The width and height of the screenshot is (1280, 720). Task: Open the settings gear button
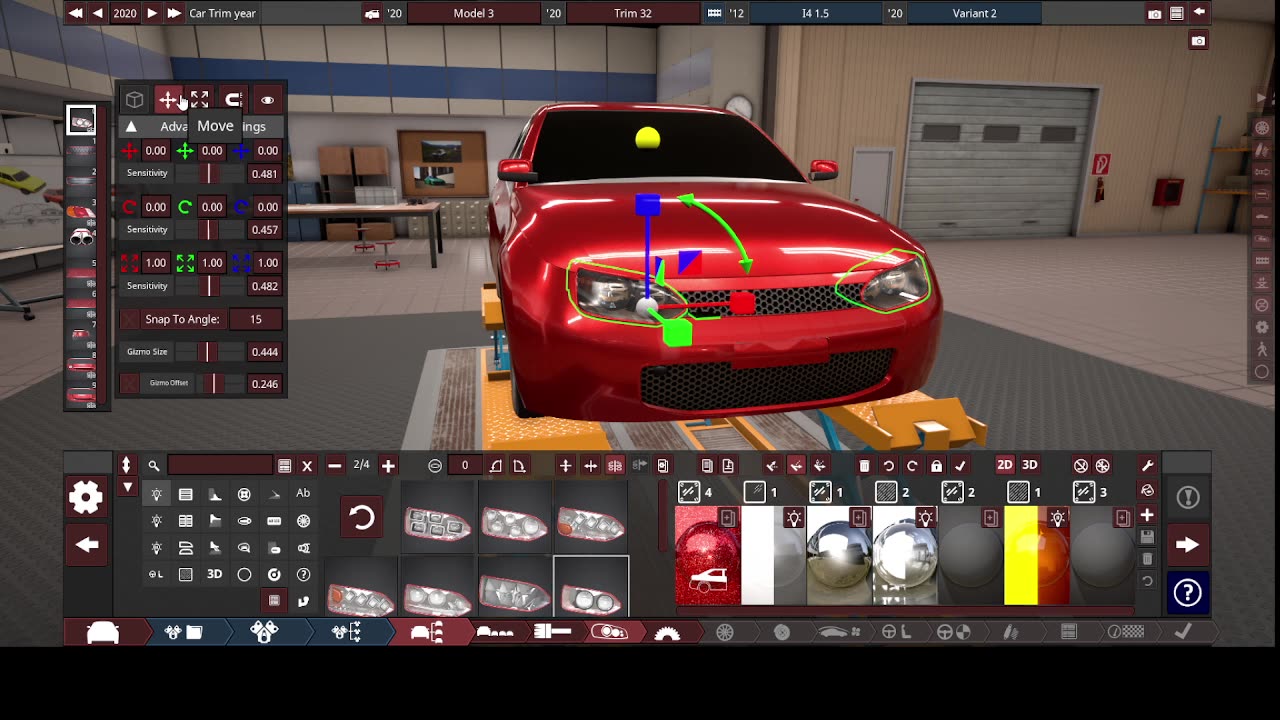(86, 497)
